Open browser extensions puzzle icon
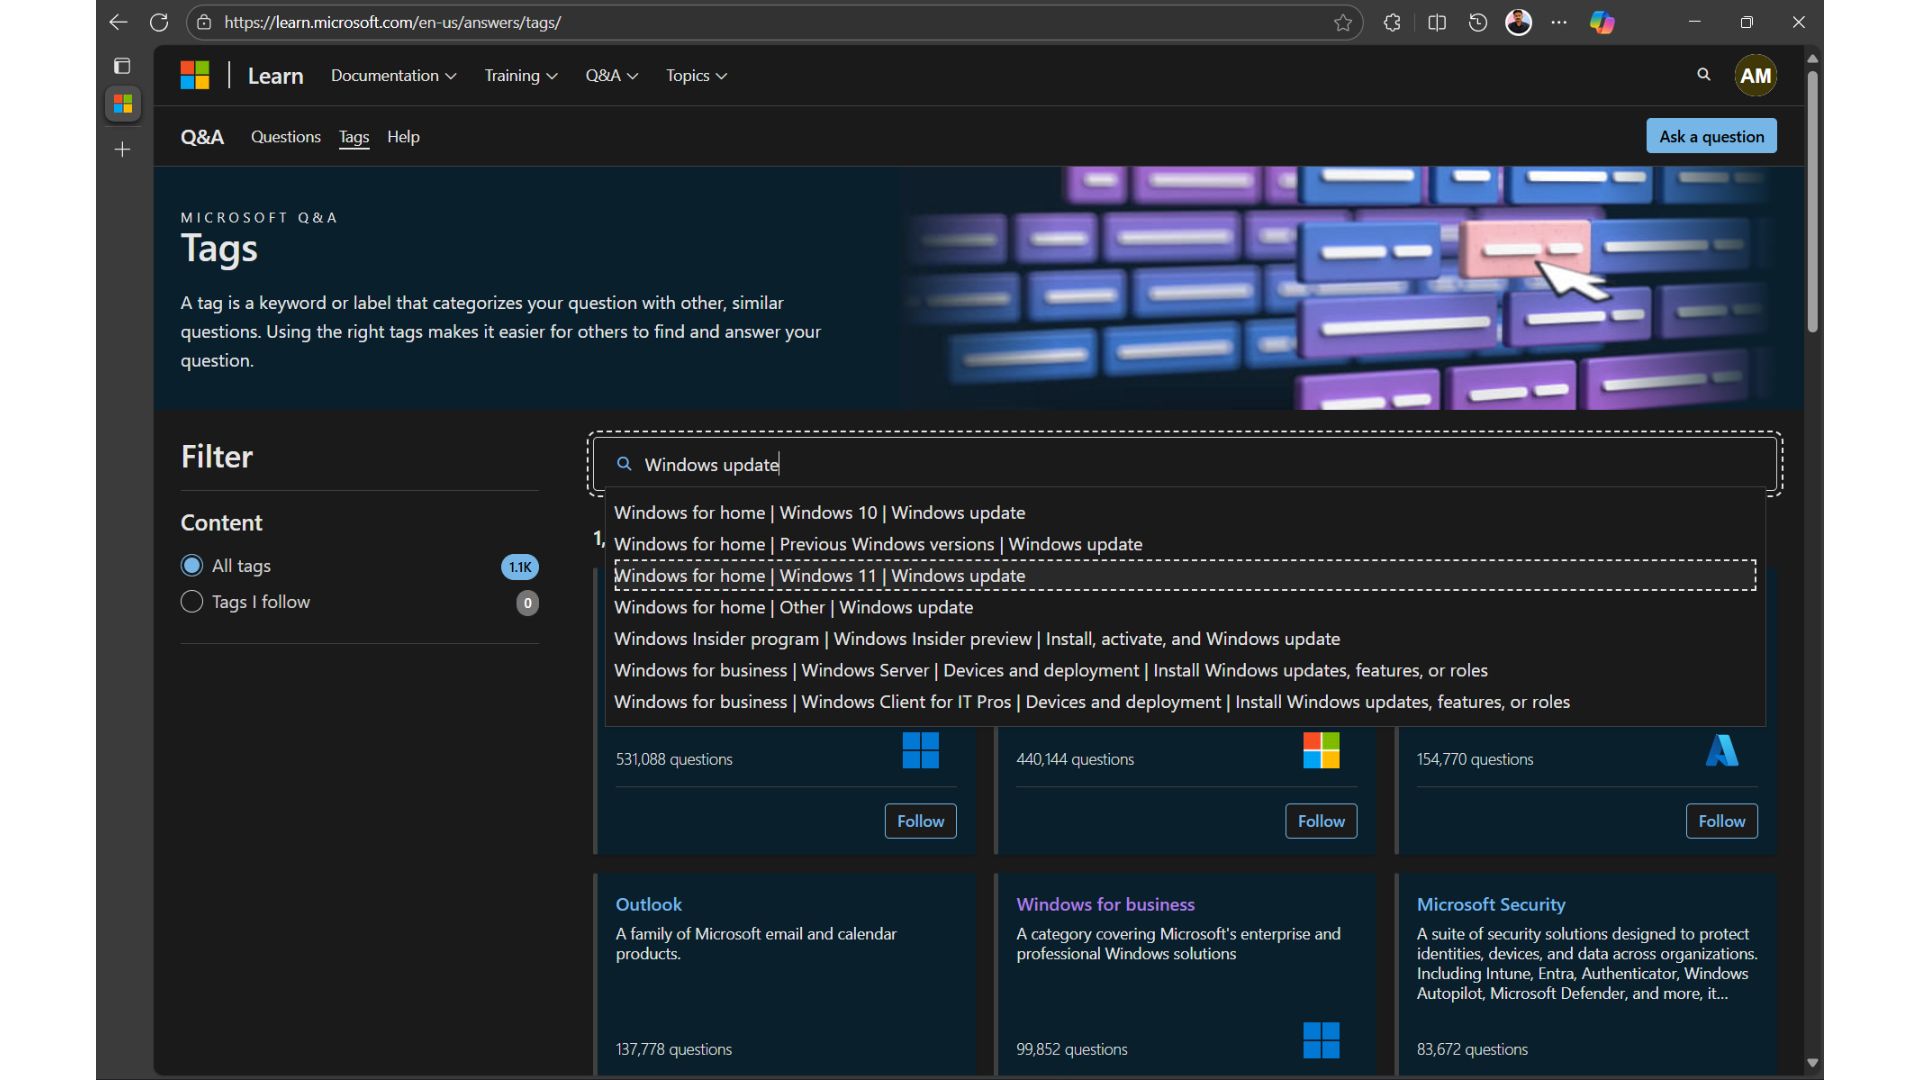Screen dimensions: 1920x1080 point(1392,22)
